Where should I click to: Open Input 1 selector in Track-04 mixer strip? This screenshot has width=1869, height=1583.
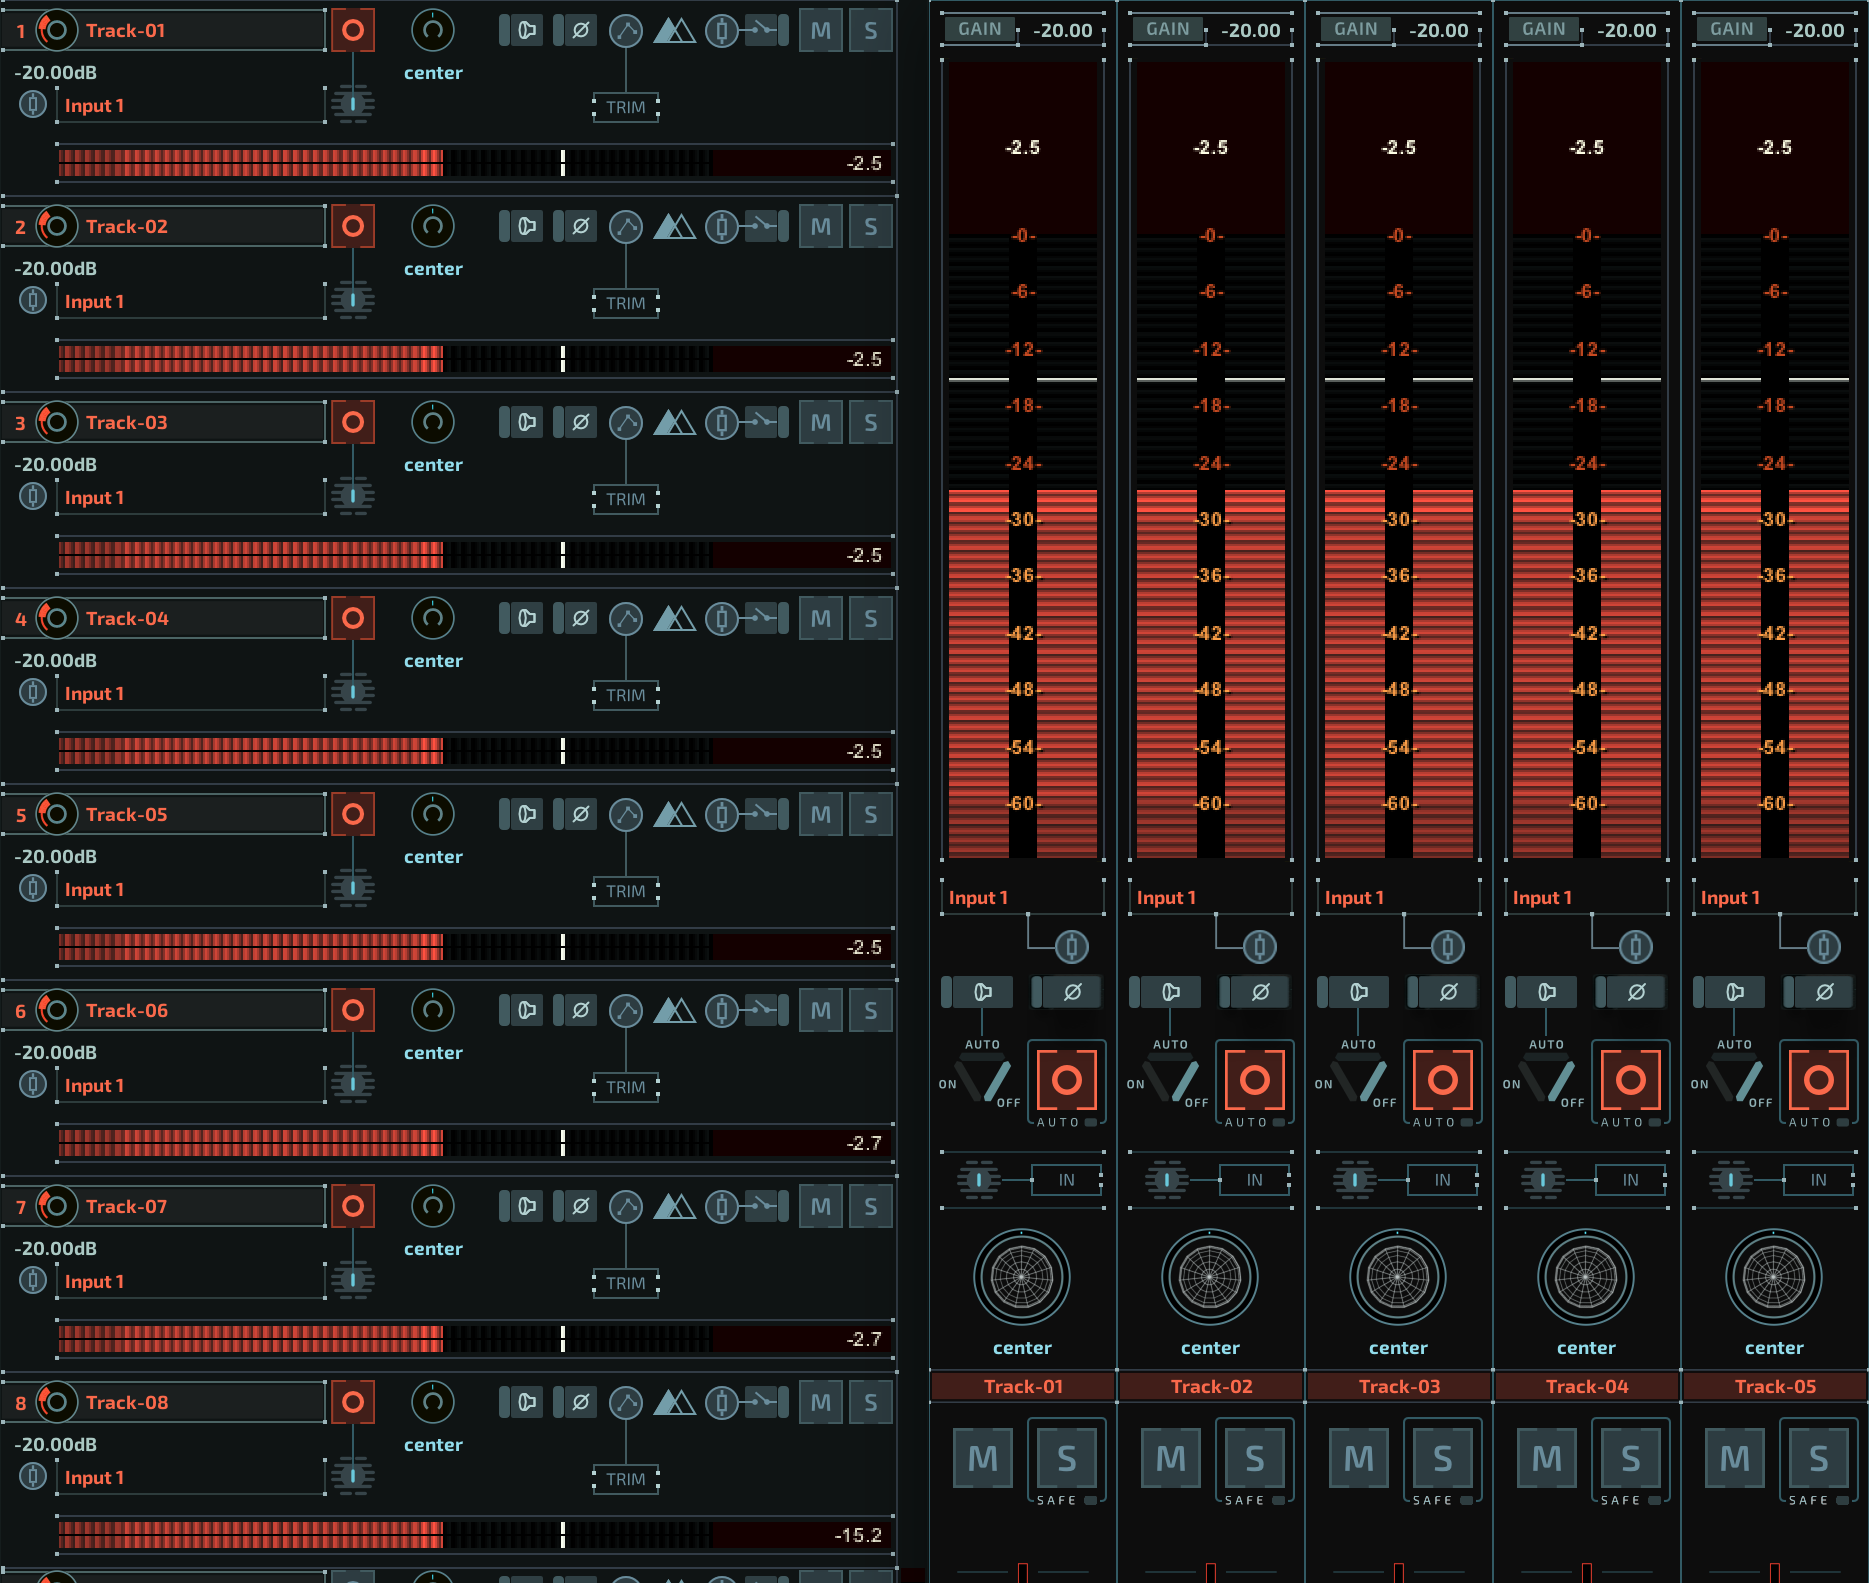tap(1587, 897)
